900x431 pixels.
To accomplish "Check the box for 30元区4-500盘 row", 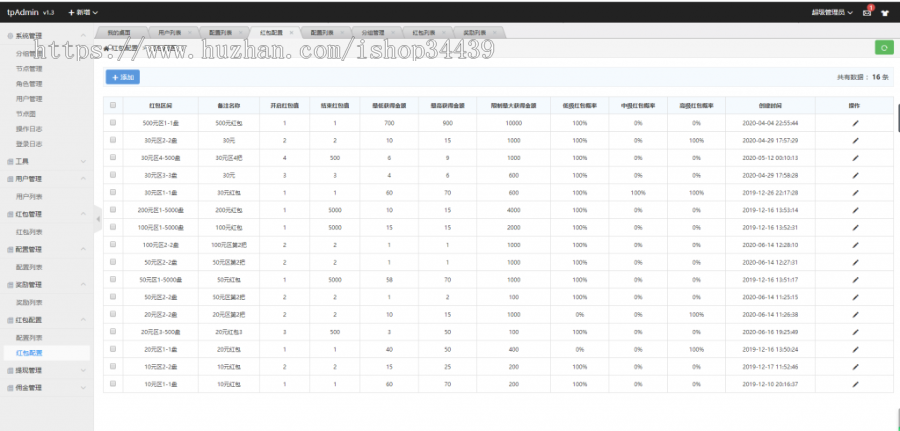I will pyautogui.click(x=113, y=157).
